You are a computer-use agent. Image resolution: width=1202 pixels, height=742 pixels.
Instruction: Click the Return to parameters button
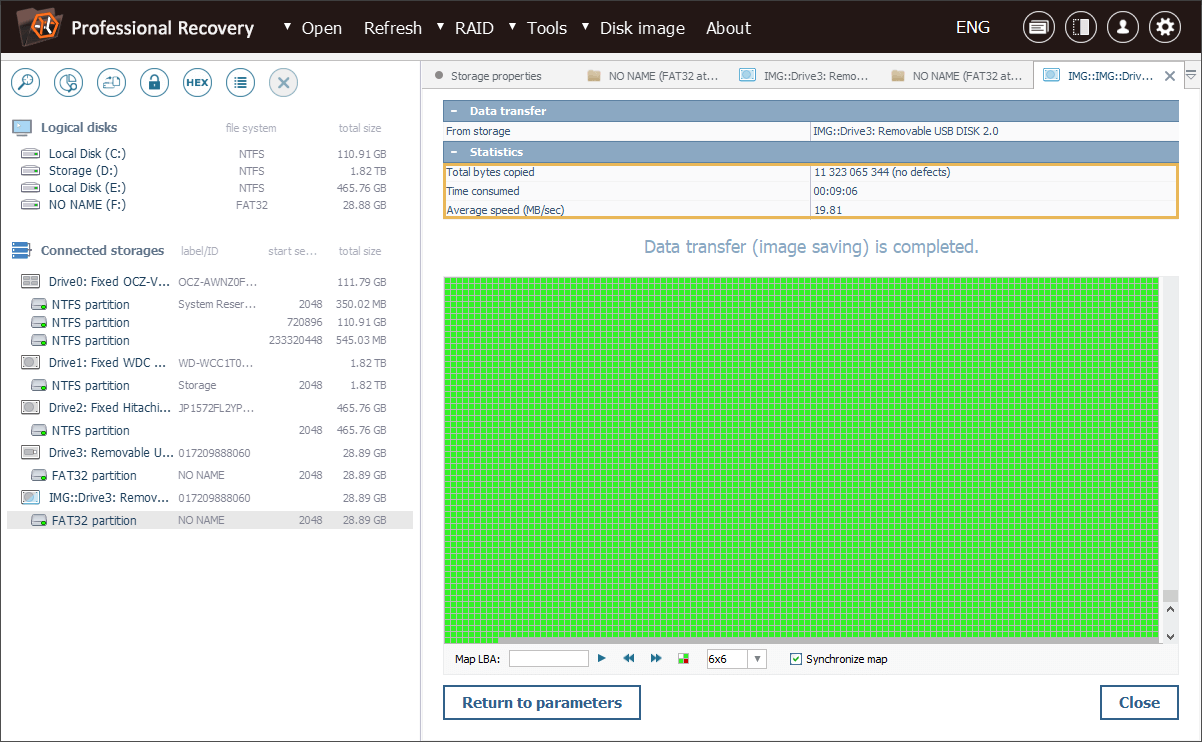542,703
